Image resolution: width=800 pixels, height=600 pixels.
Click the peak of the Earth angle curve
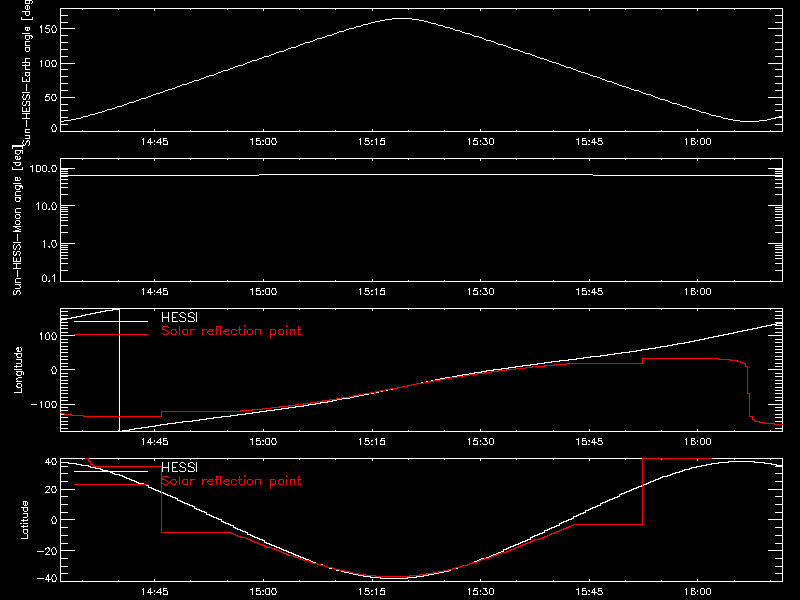coord(403,18)
